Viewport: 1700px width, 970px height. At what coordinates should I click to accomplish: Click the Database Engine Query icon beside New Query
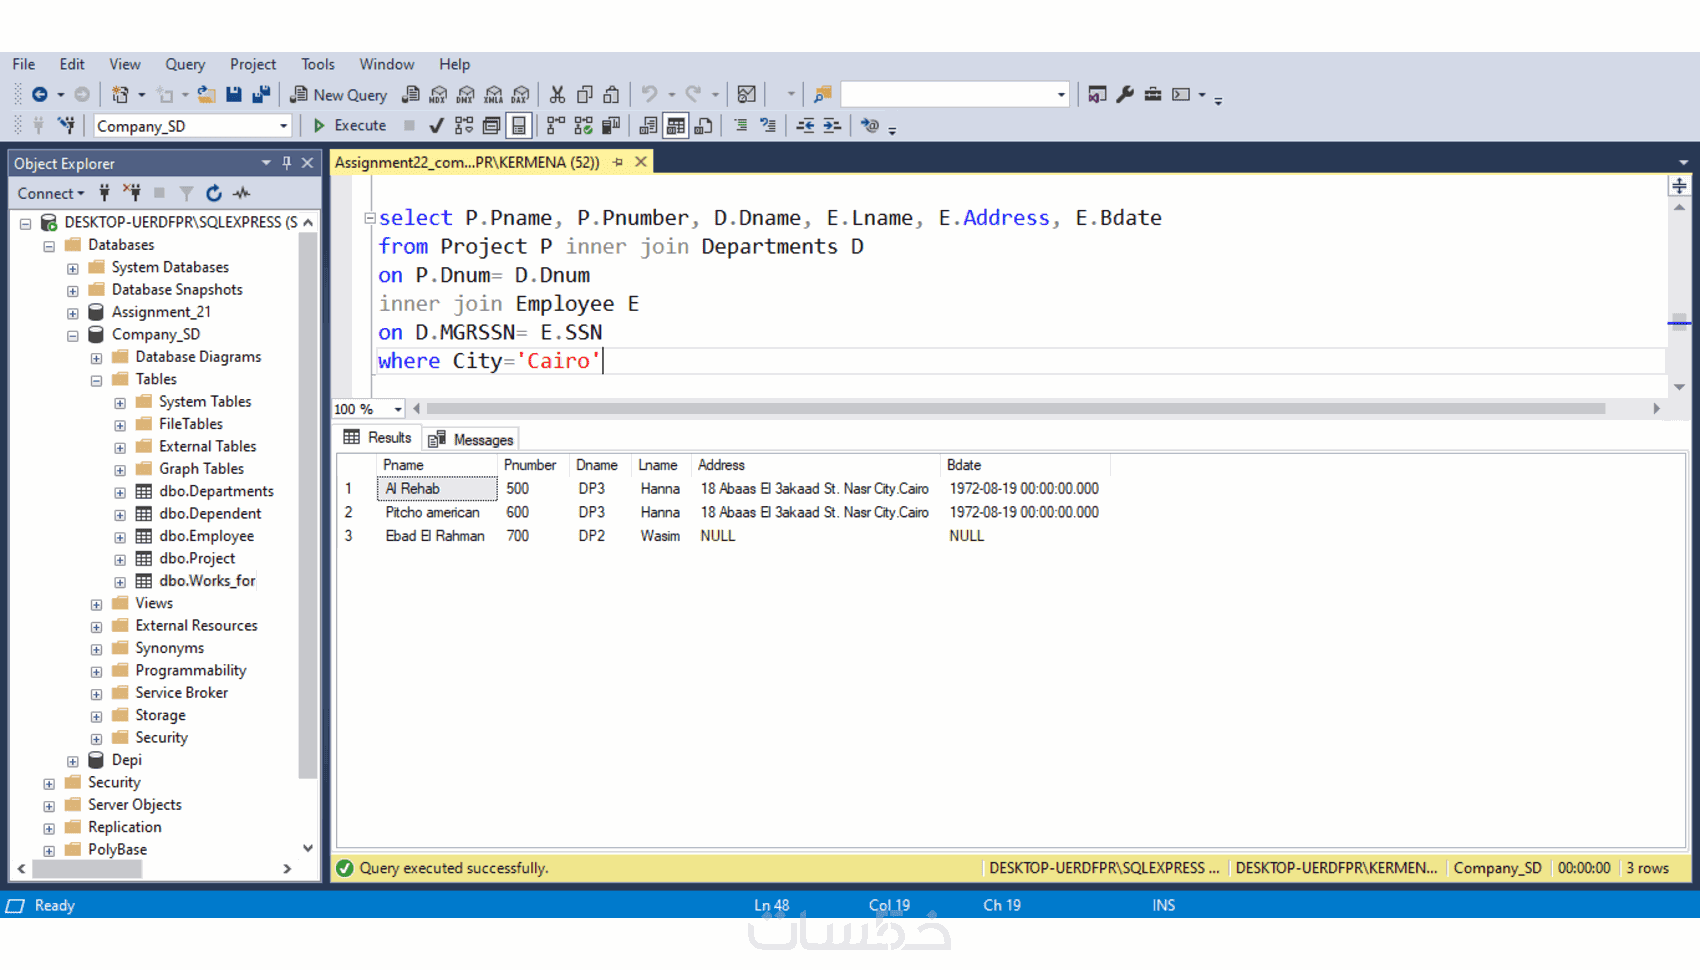411,94
